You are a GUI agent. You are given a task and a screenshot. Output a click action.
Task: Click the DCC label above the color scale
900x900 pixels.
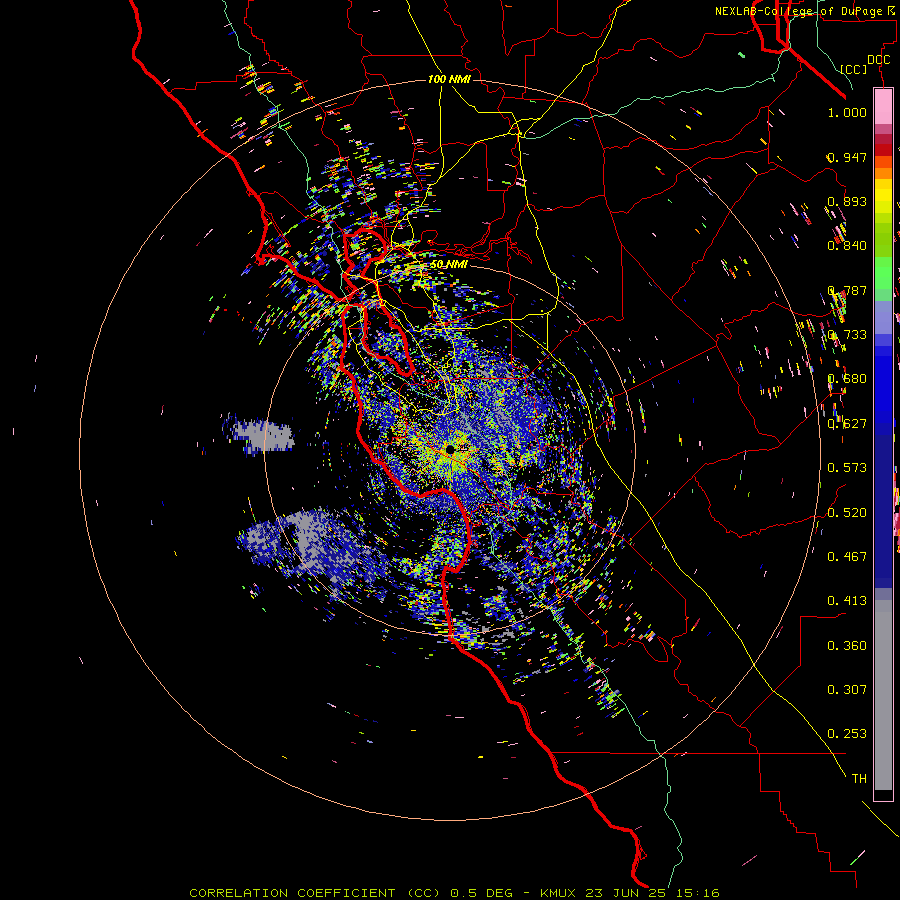[x=878, y=60]
